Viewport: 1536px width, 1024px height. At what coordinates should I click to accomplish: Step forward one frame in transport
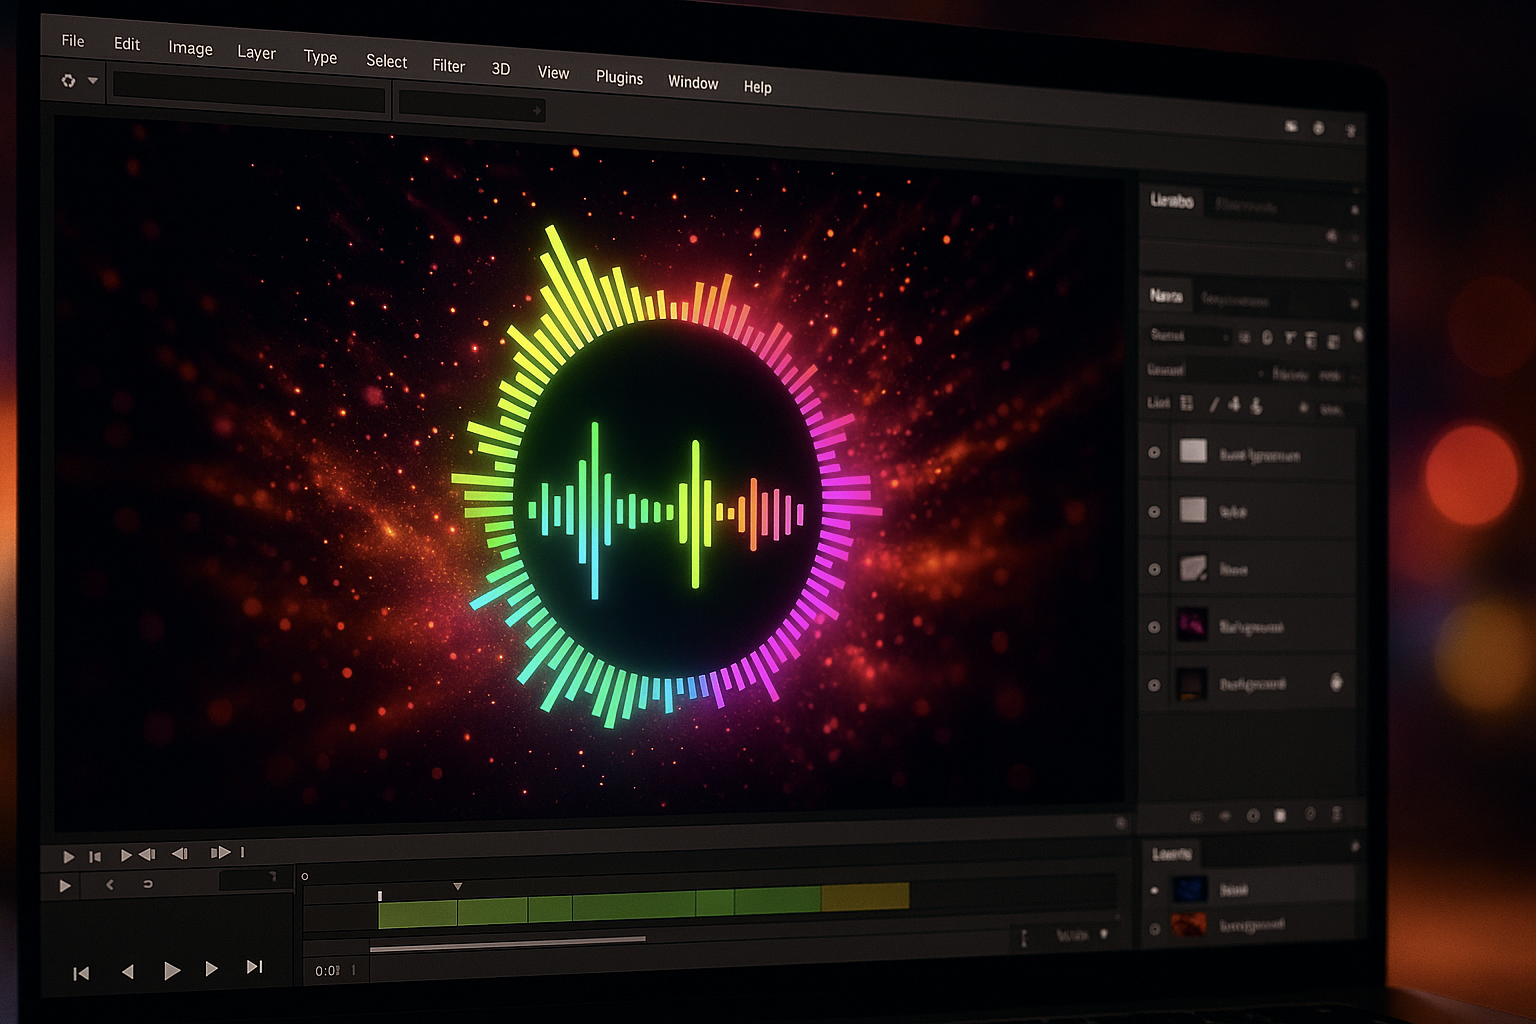pos(211,969)
